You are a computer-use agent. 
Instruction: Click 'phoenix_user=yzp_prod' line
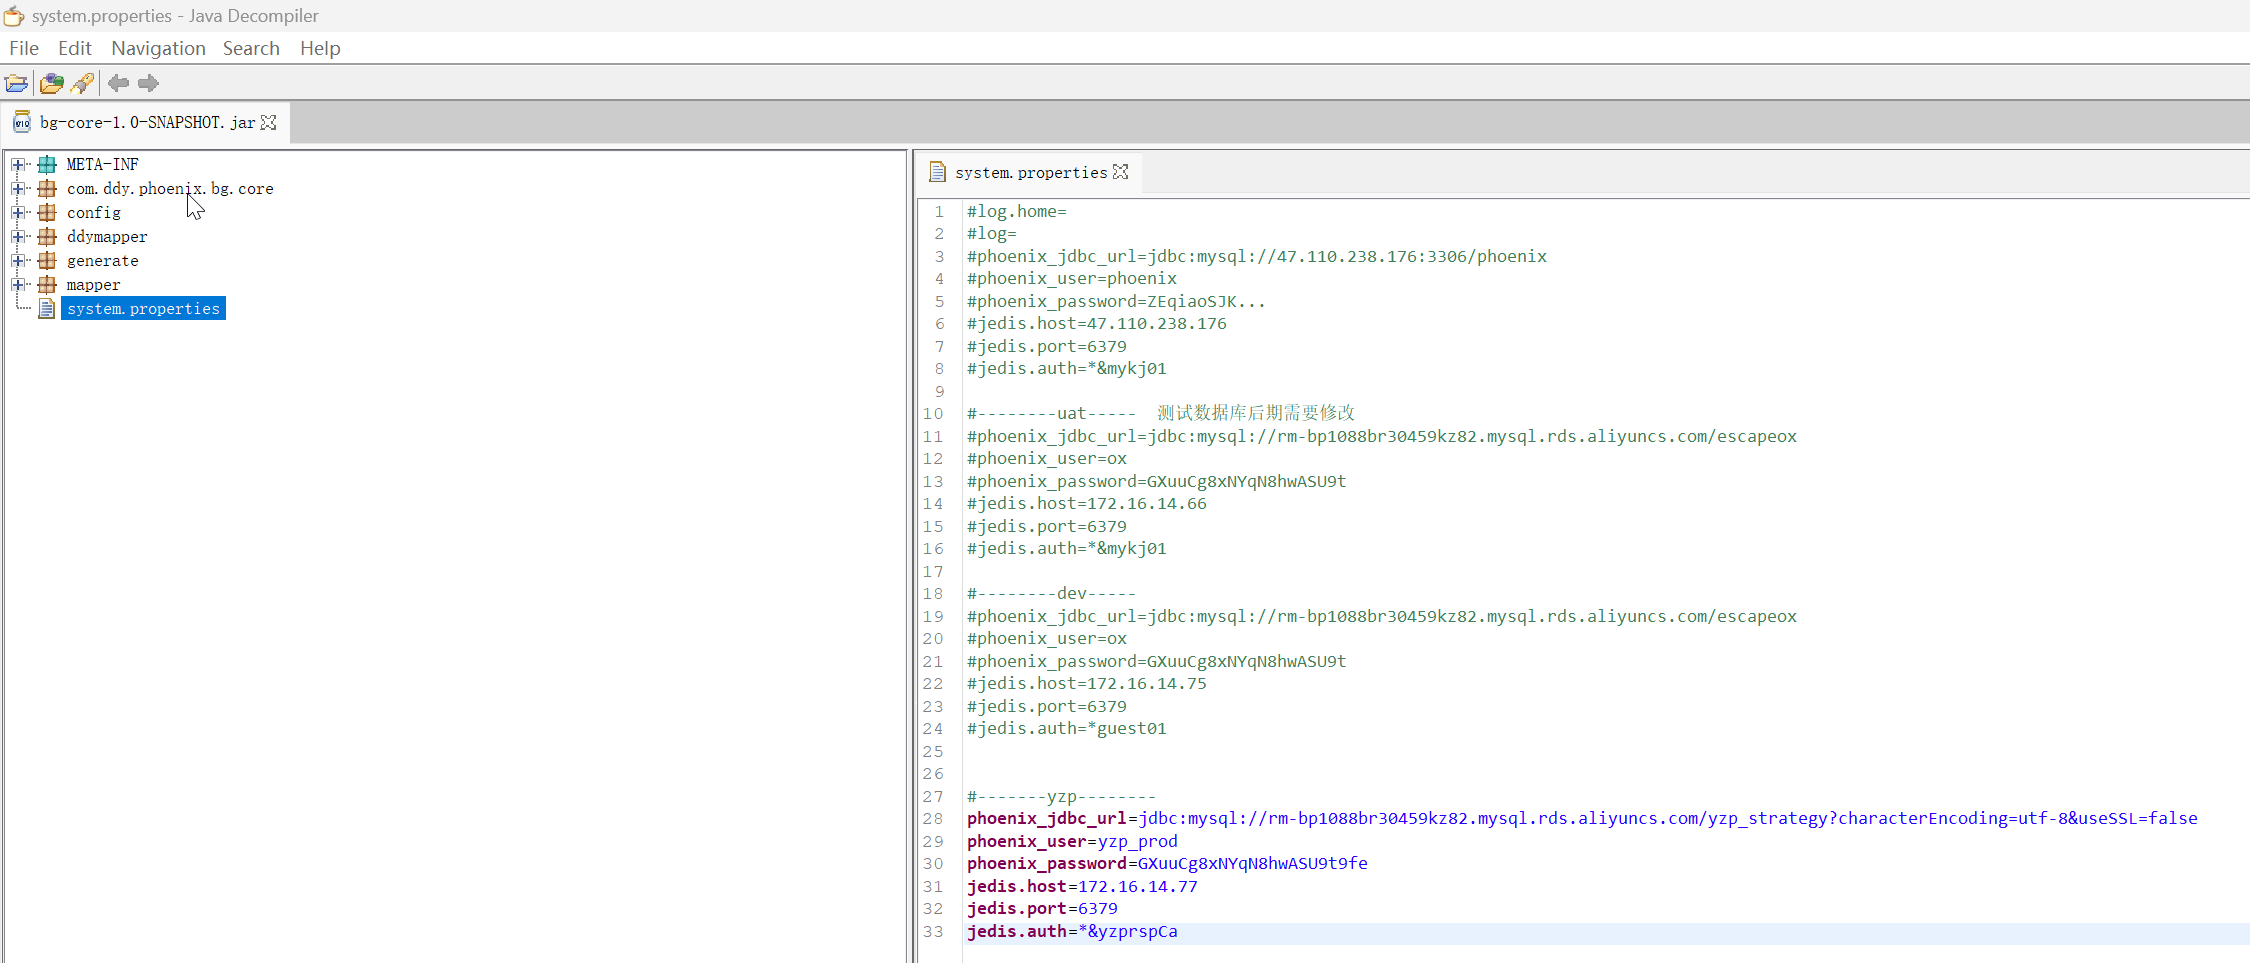tap(1072, 841)
